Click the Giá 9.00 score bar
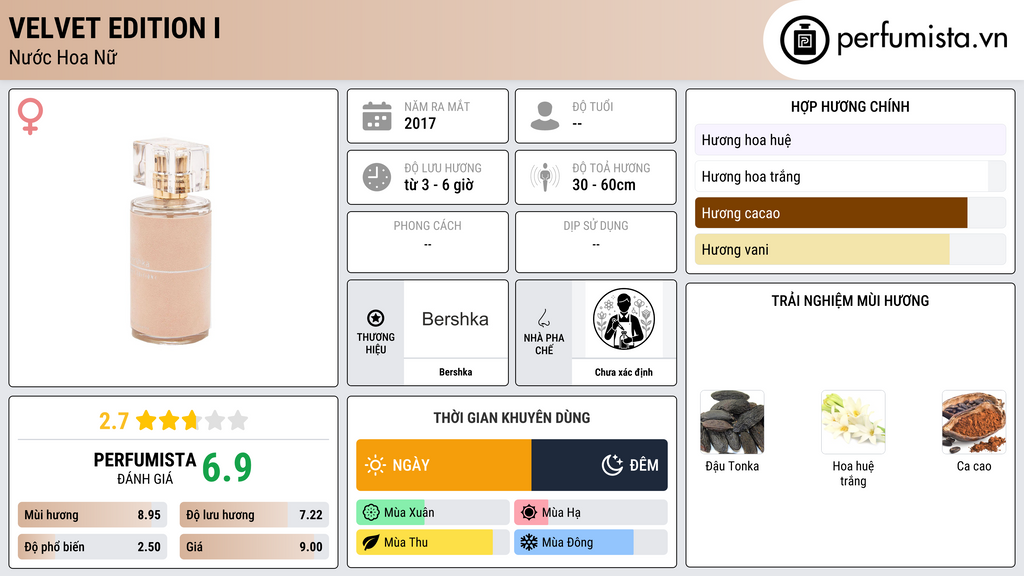The width and height of the screenshot is (1024, 576). (x=254, y=547)
